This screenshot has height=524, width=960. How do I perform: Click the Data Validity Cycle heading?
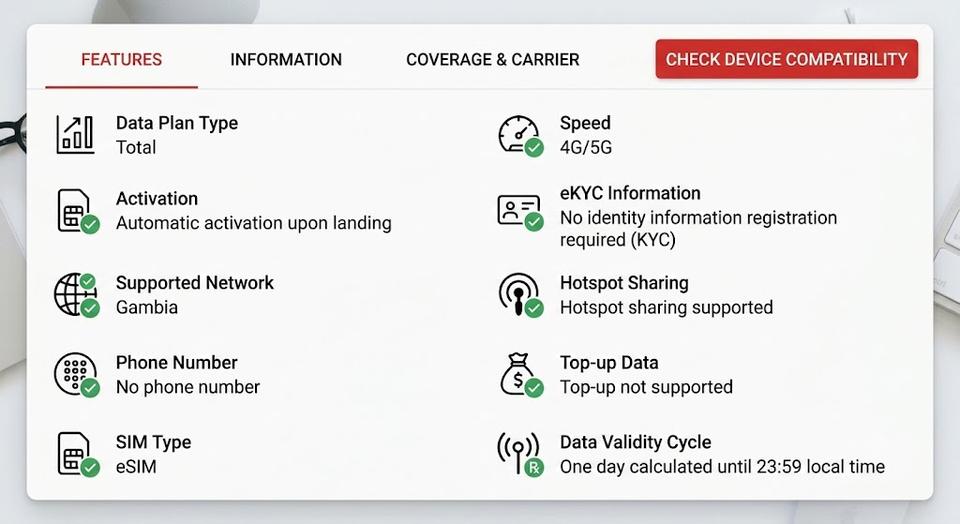pyautogui.click(x=636, y=442)
